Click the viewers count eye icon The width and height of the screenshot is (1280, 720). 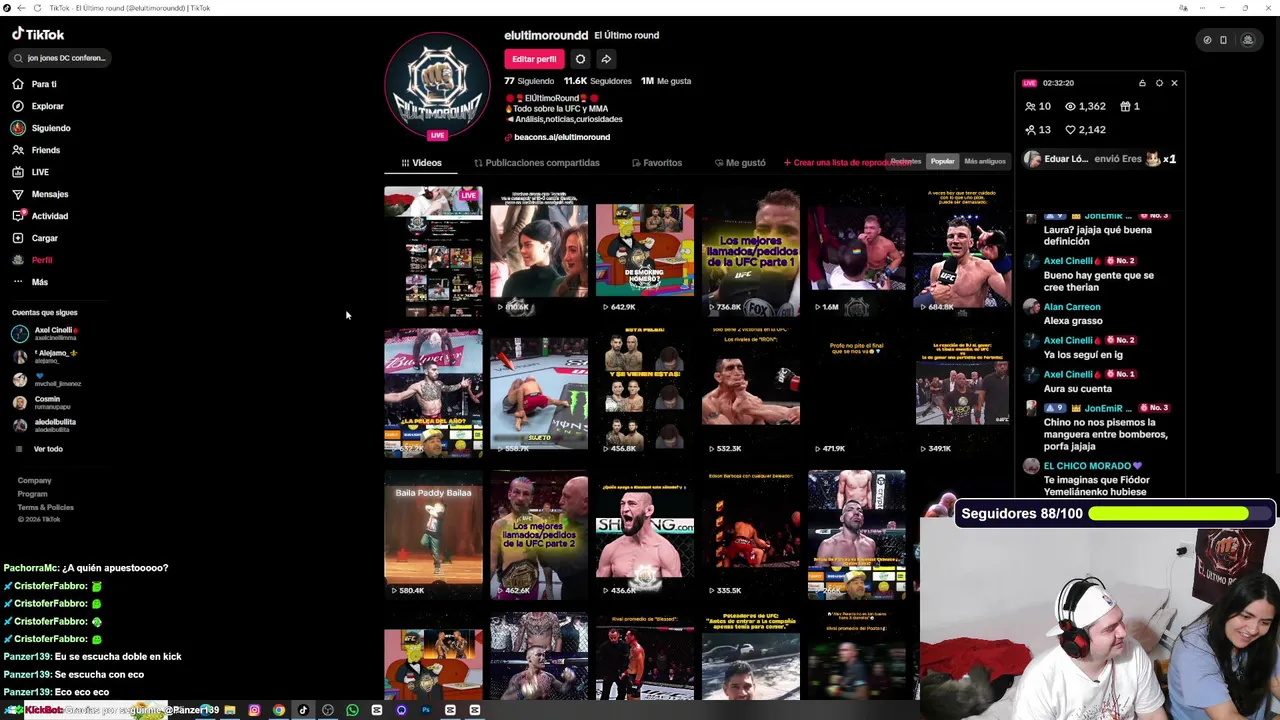click(1070, 106)
